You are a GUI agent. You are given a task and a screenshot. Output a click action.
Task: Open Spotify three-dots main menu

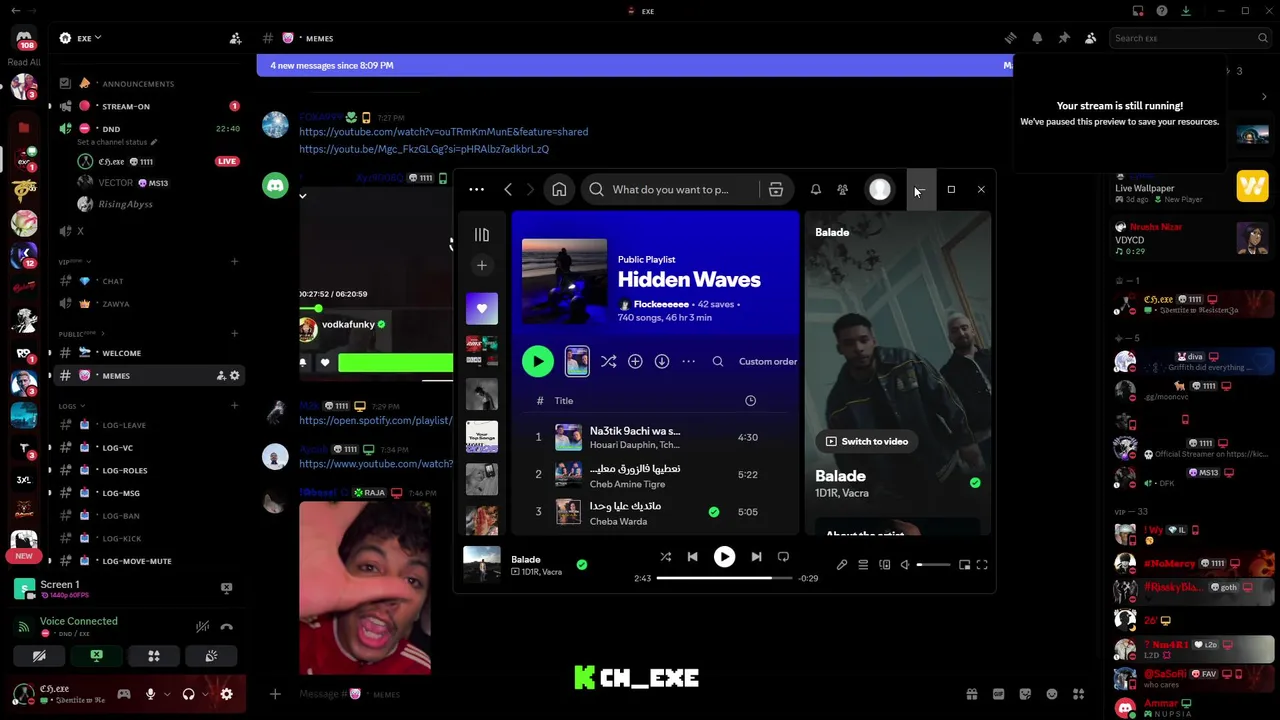click(x=477, y=190)
